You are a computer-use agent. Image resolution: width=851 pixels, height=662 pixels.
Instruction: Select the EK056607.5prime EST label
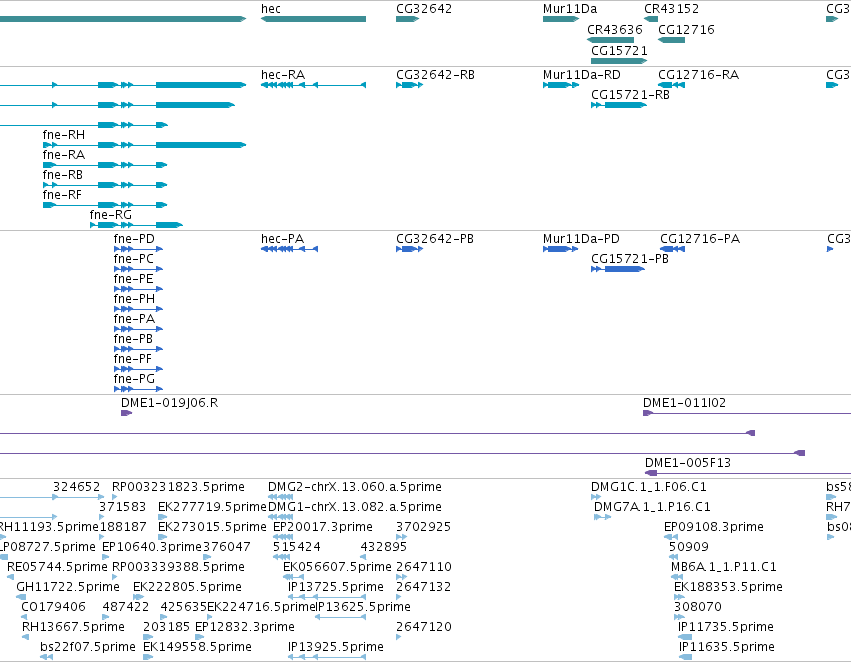pos(337,568)
